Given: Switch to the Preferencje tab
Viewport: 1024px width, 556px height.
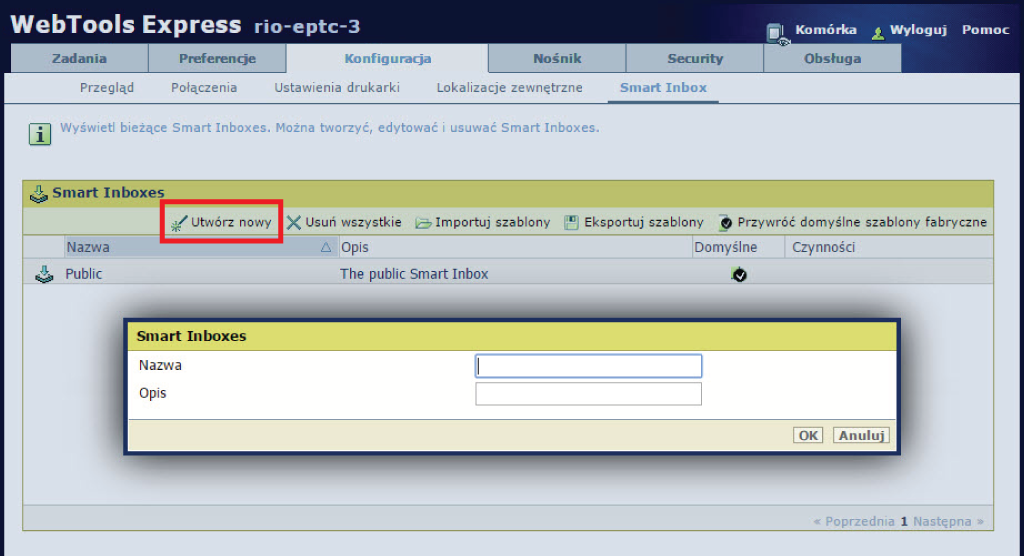Looking at the screenshot, I should click(217, 59).
